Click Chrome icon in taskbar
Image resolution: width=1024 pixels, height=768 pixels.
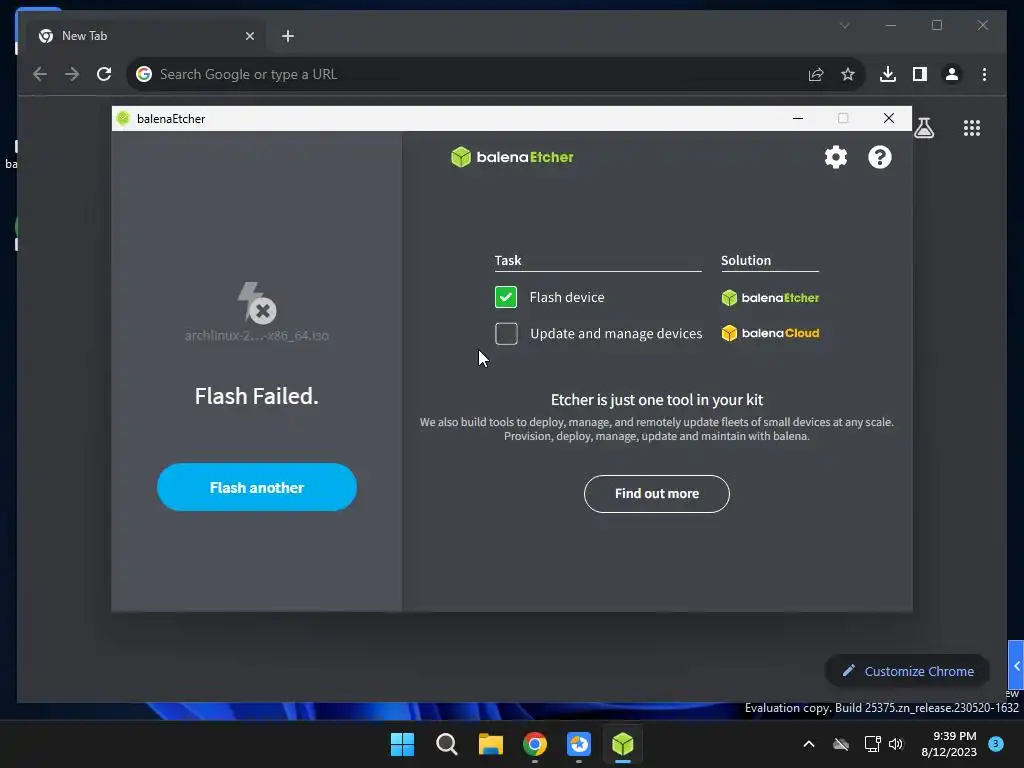tap(535, 744)
